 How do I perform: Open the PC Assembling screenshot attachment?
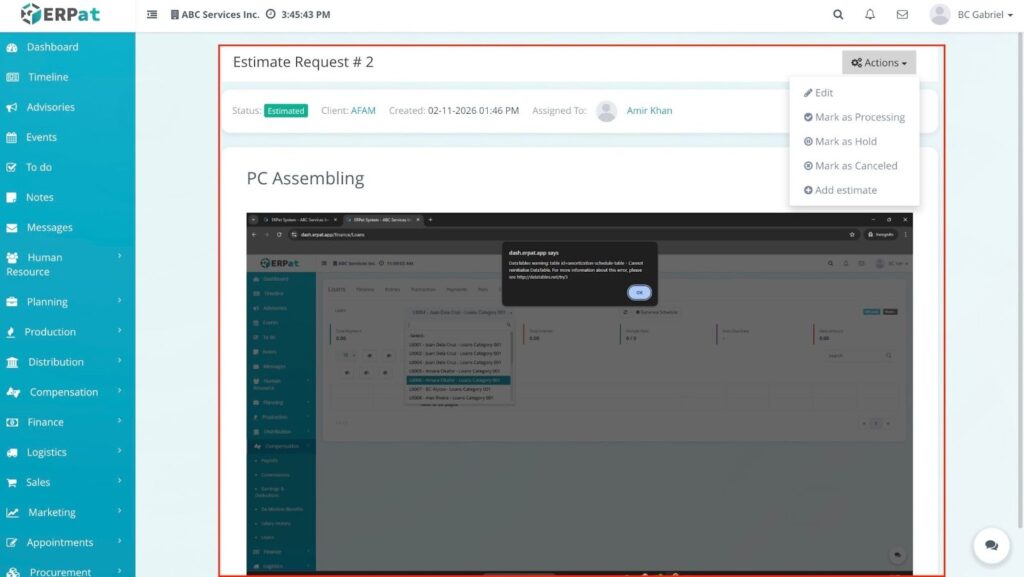(580, 390)
